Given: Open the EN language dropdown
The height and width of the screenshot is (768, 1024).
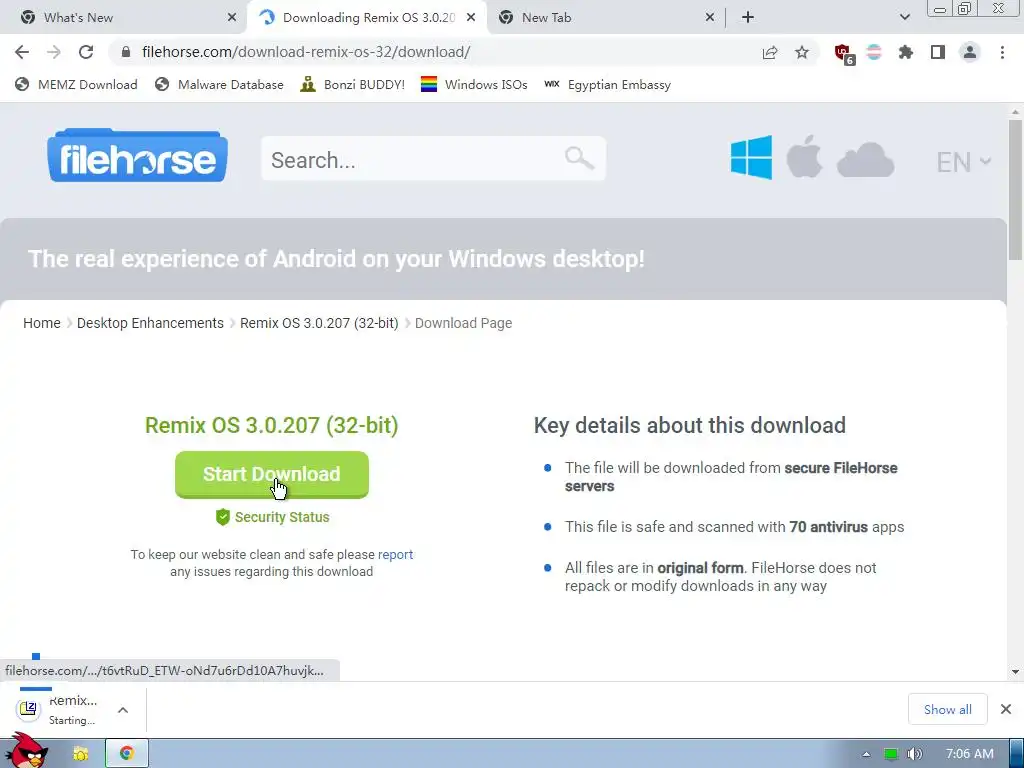Looking at the screenshot, I should (x=963, y=162).
